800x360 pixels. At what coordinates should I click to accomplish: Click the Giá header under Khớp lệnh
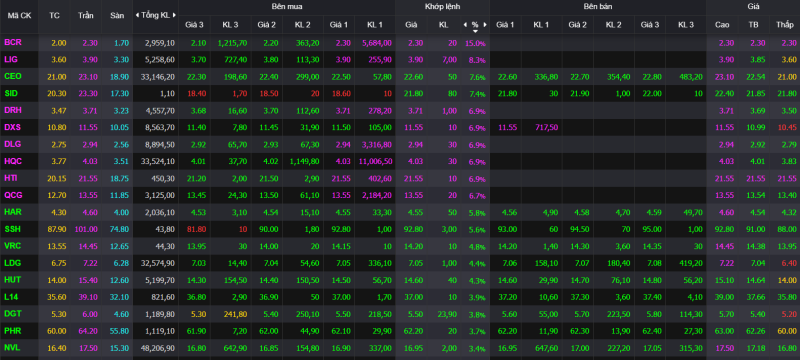[x=411, y=24]
